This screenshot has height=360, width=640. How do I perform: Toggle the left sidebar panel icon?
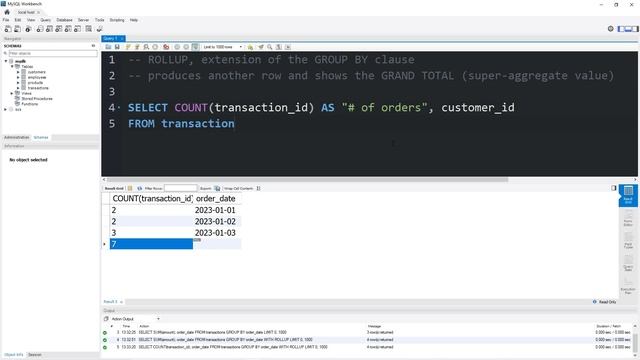(x=621, y=29)
